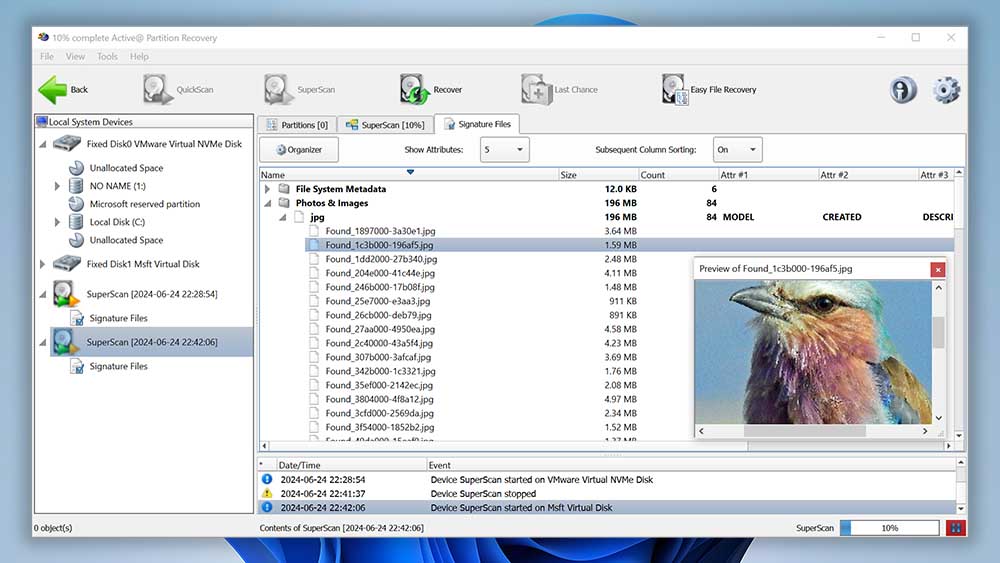Screen dimensions: 1000x563
Task: Click the preview's vertical scrollbar thumb
Action: (938, 332)
